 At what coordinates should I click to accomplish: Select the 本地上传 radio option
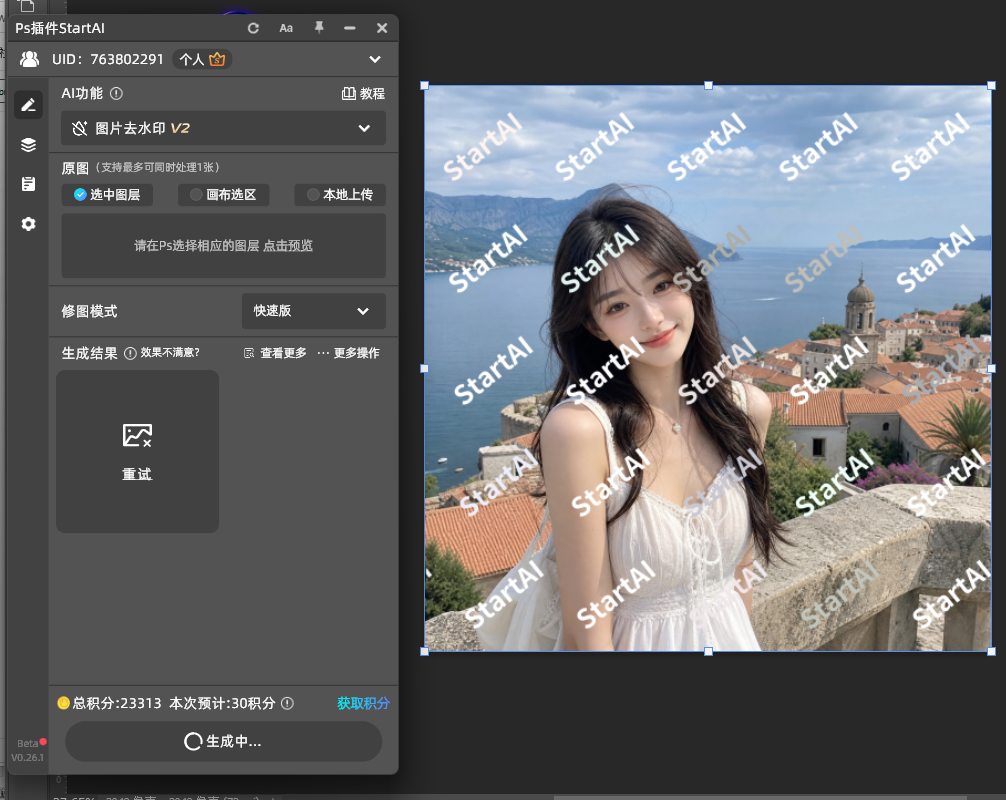(340, 194)
